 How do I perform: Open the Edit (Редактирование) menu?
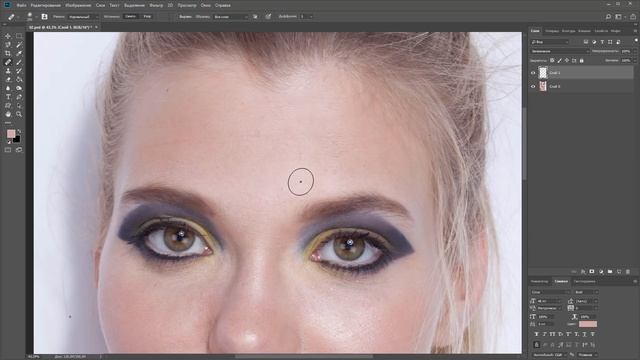tap(46, 5)
